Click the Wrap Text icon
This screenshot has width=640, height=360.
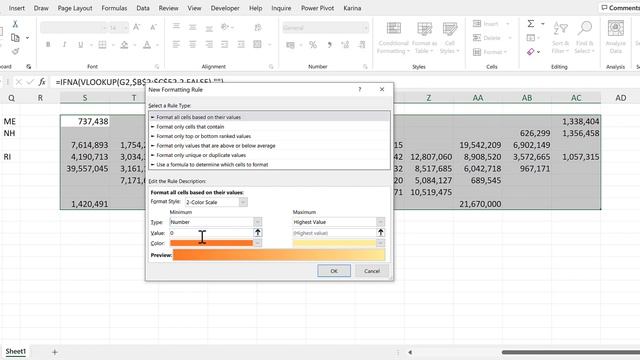click(258, 27)
